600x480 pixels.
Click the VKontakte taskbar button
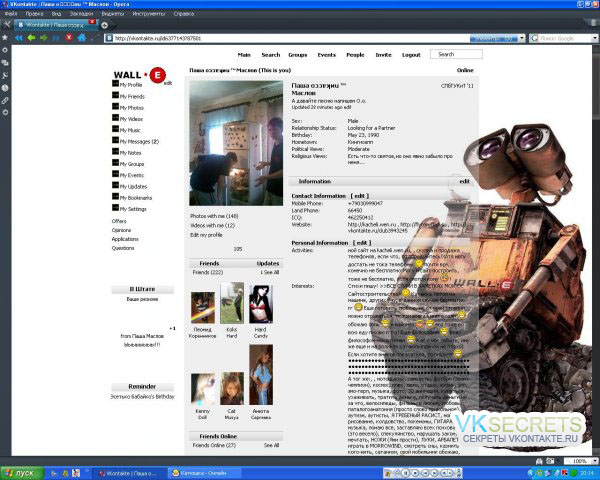coord(130,473)
